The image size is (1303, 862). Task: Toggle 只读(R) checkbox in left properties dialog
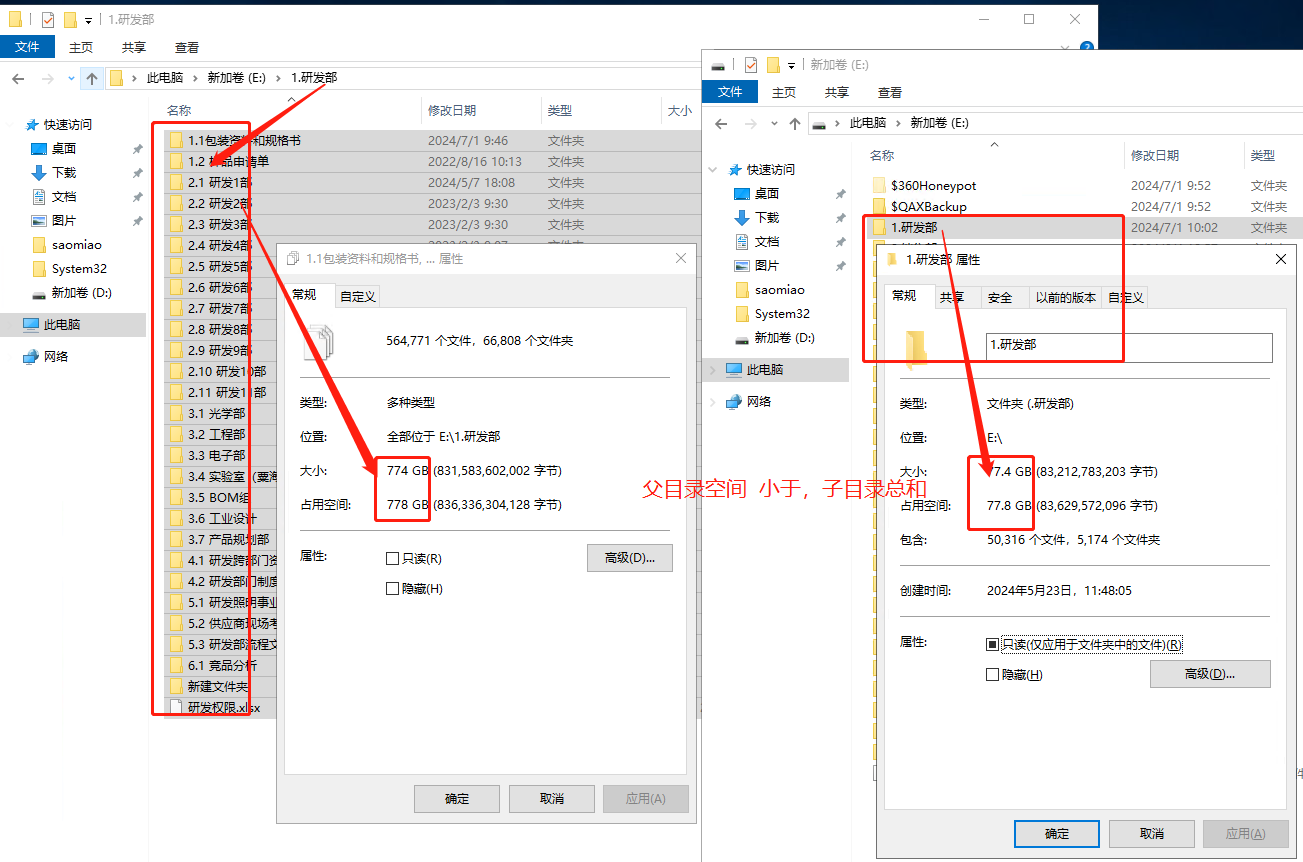click(392, 558)
